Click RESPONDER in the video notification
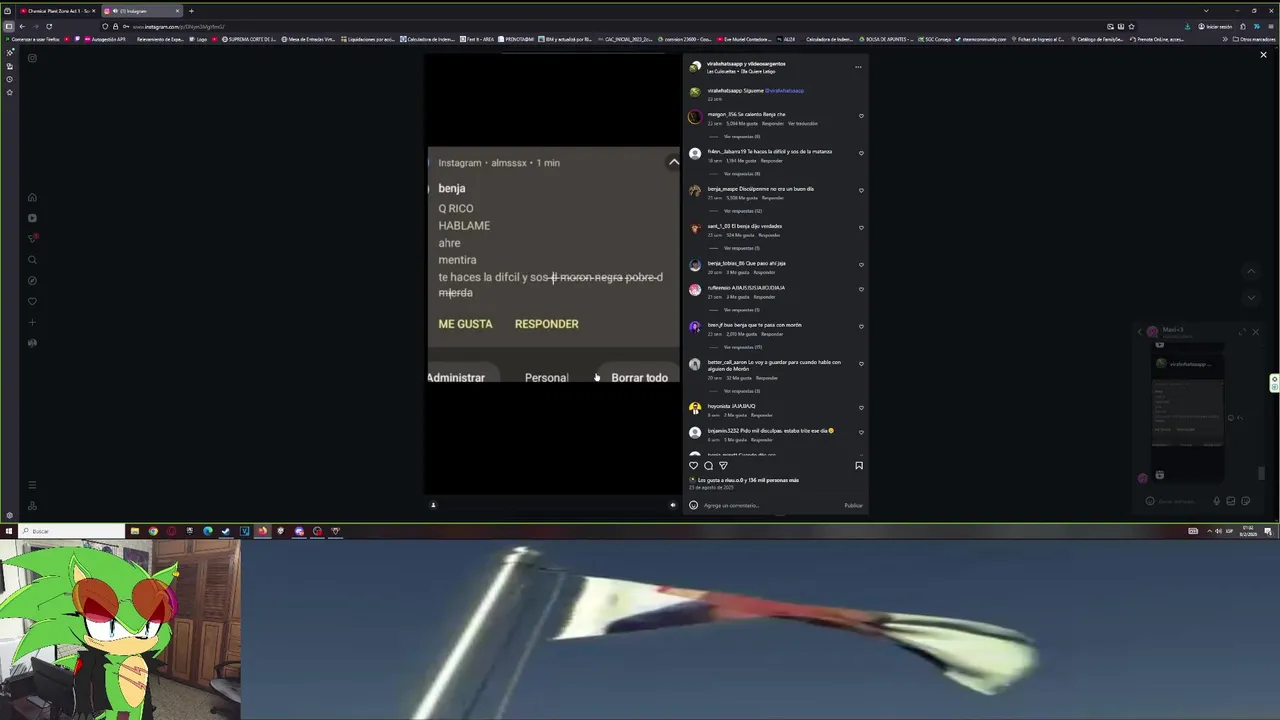 pos(547,324)
